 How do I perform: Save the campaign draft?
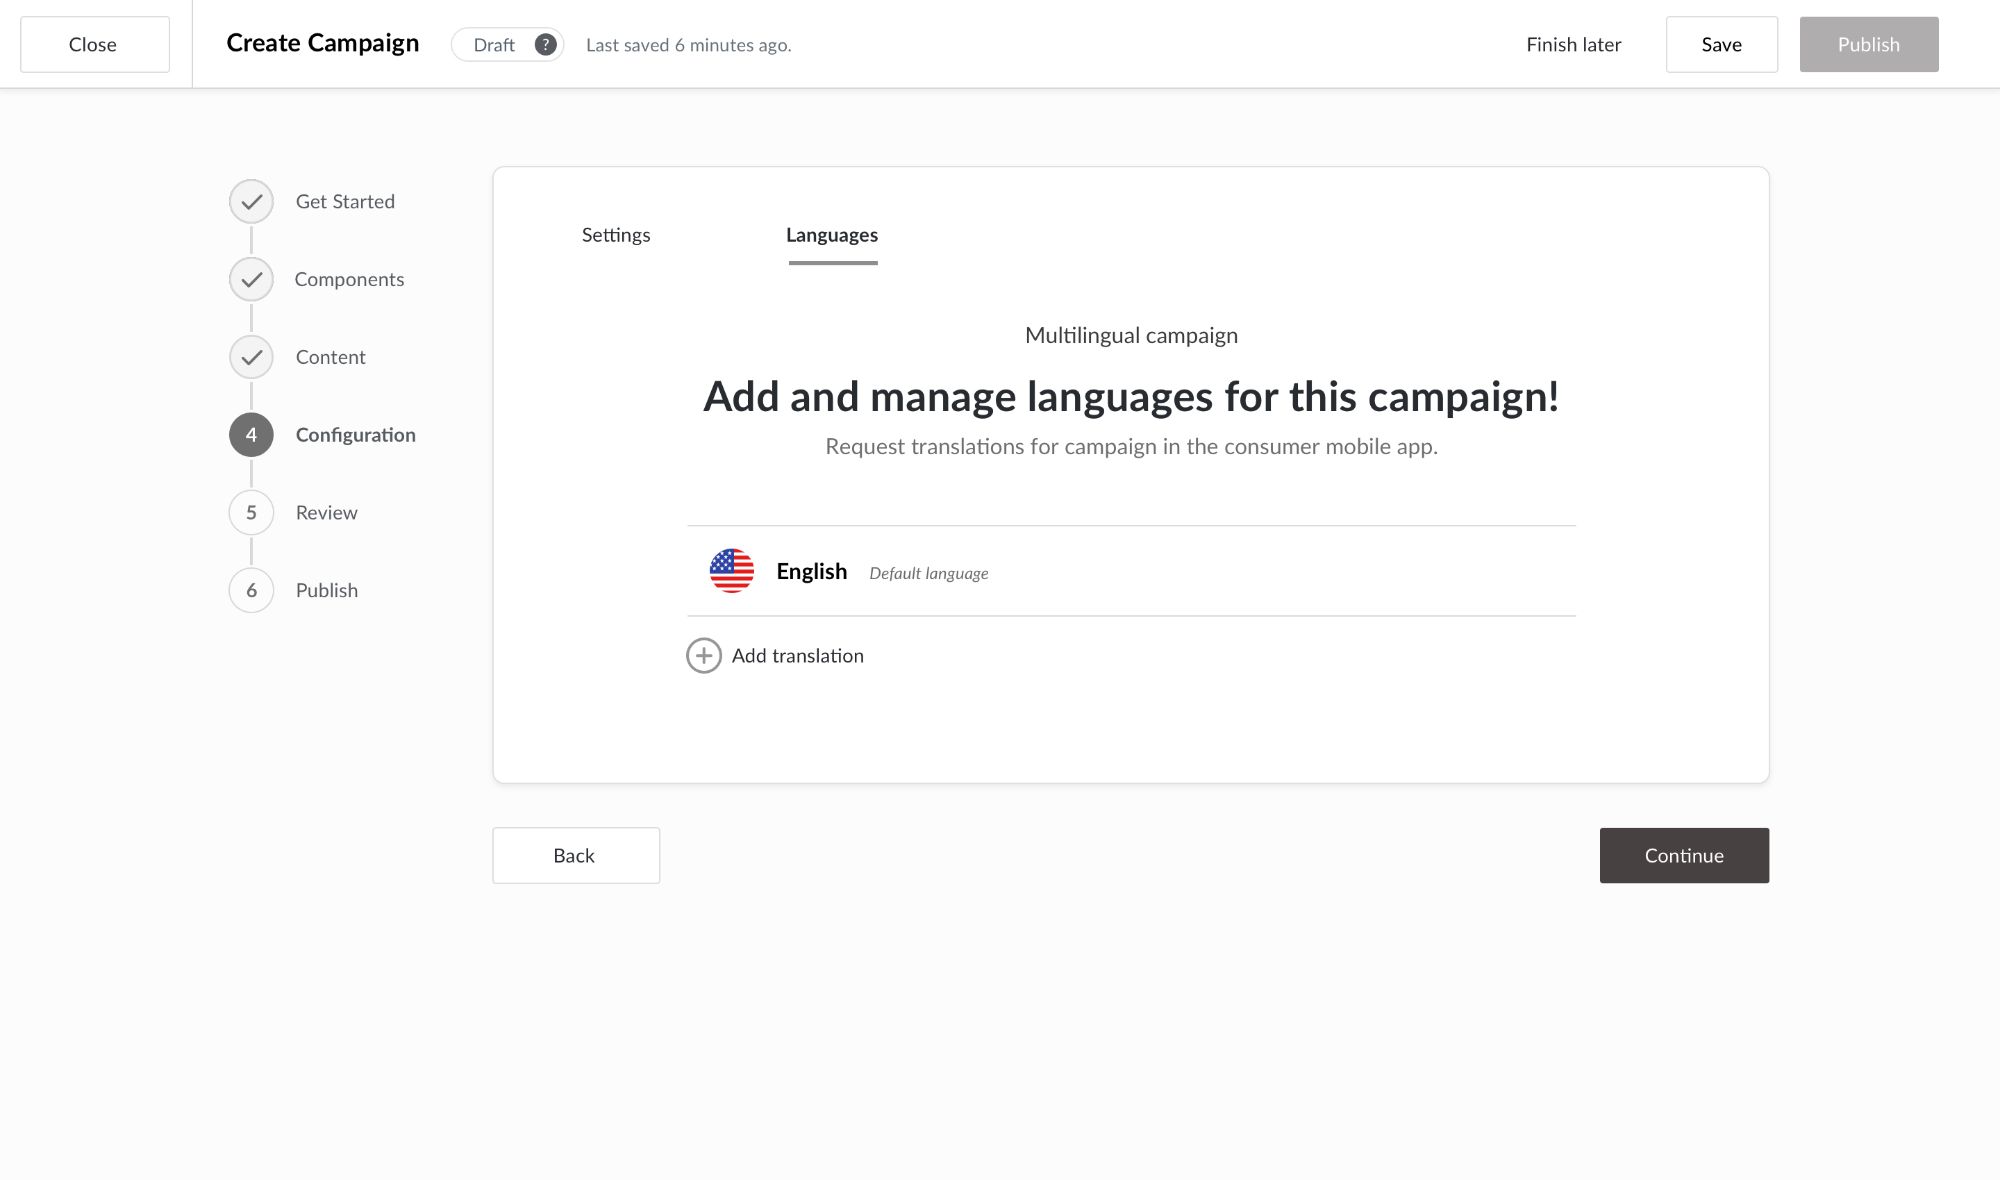click(1721, 44)
